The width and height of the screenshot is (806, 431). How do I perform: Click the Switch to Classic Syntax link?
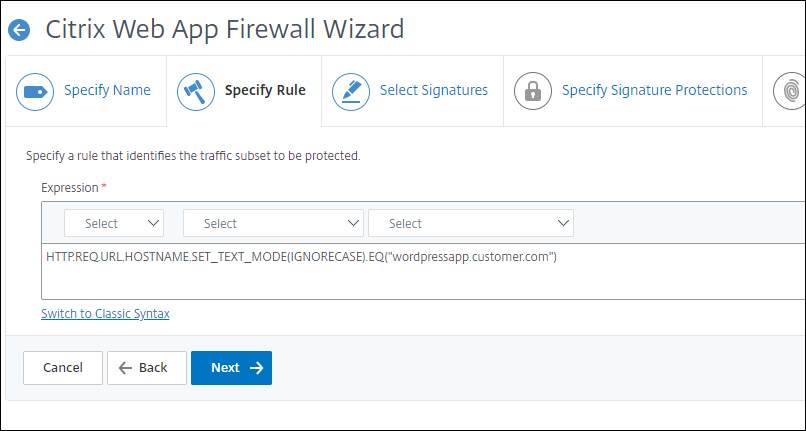coord(105,313)
